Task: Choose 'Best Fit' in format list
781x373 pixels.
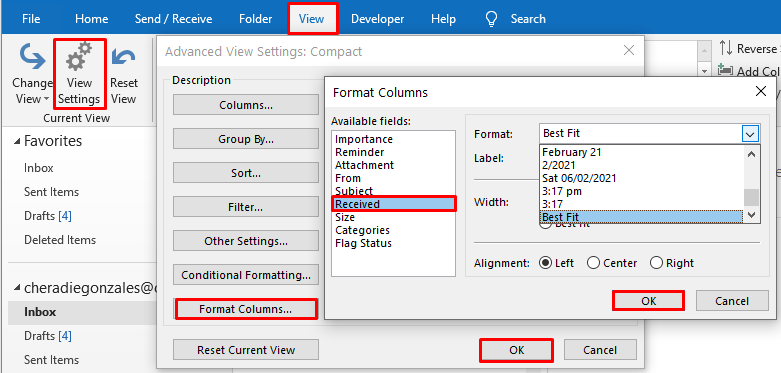Action: point(641,217)
